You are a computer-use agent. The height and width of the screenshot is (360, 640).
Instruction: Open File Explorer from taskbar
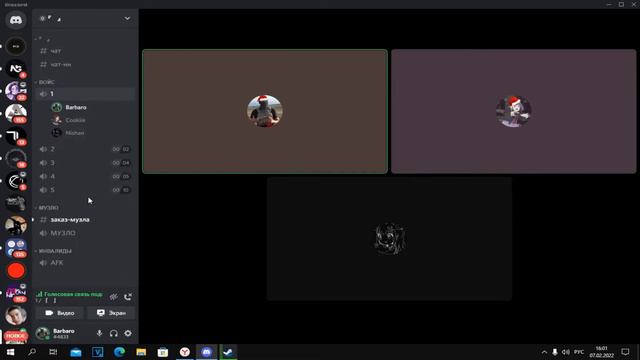coord(141,352)
